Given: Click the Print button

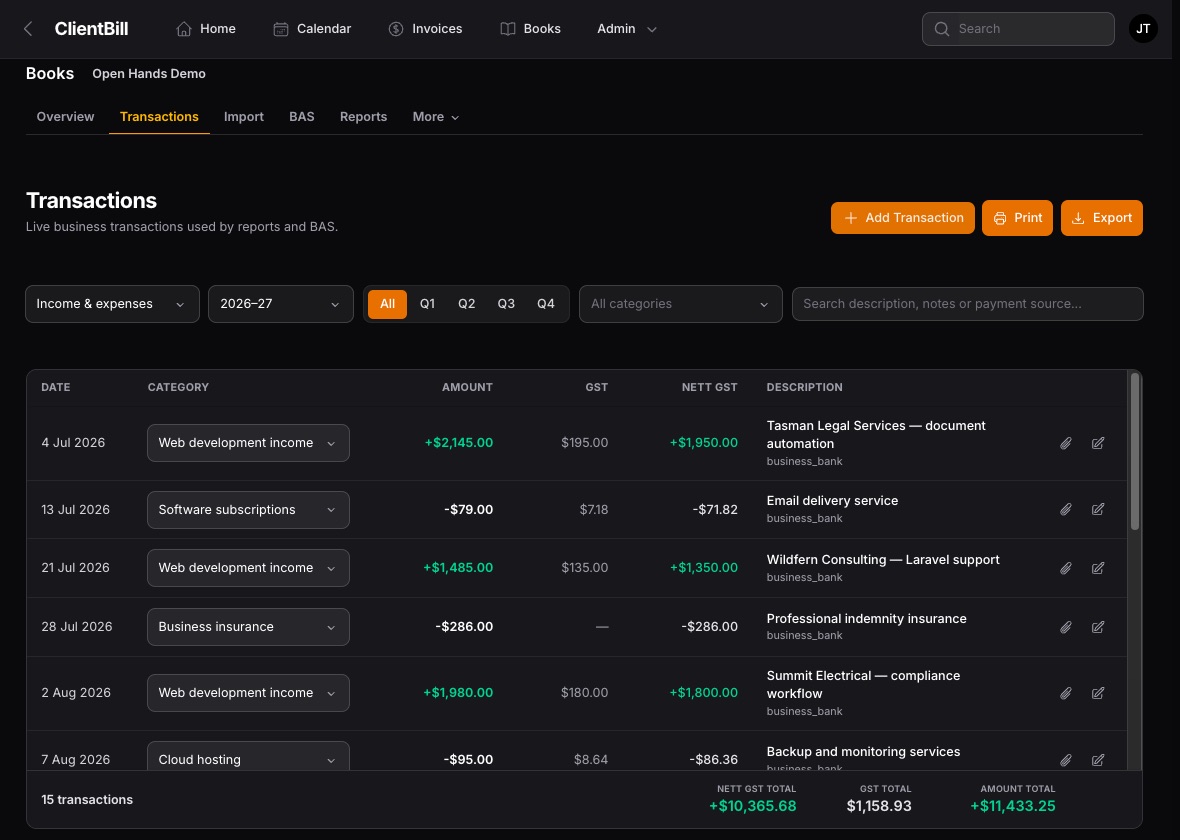Looking at the screenshot, I should 1017,218.
